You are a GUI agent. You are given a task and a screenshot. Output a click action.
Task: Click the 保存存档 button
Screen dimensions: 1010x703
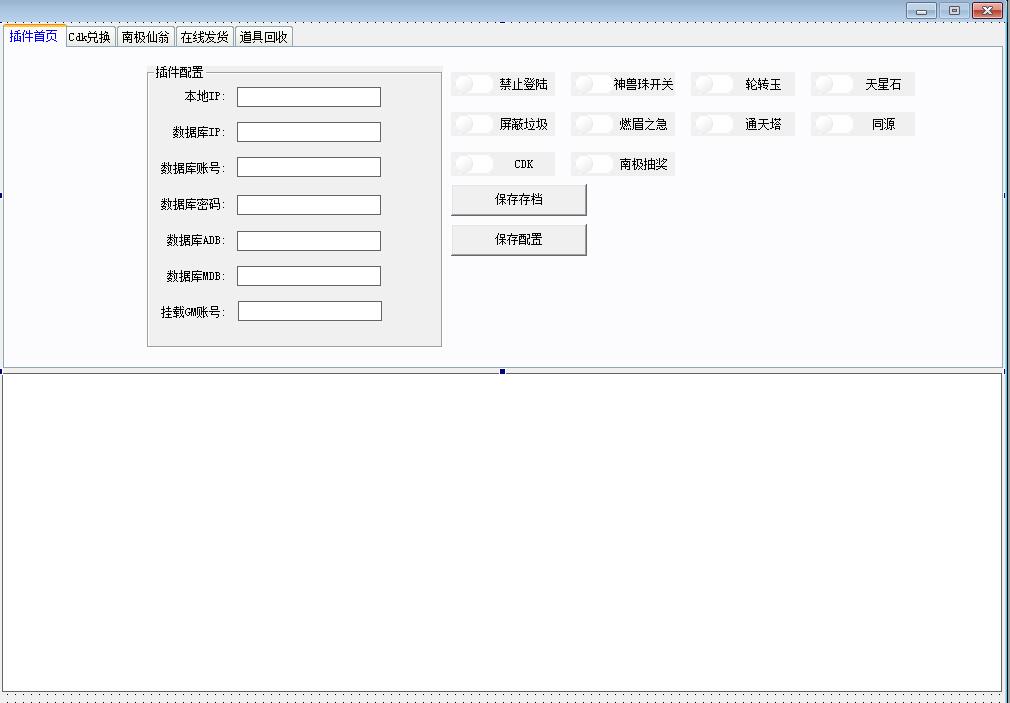click(518, 200)
